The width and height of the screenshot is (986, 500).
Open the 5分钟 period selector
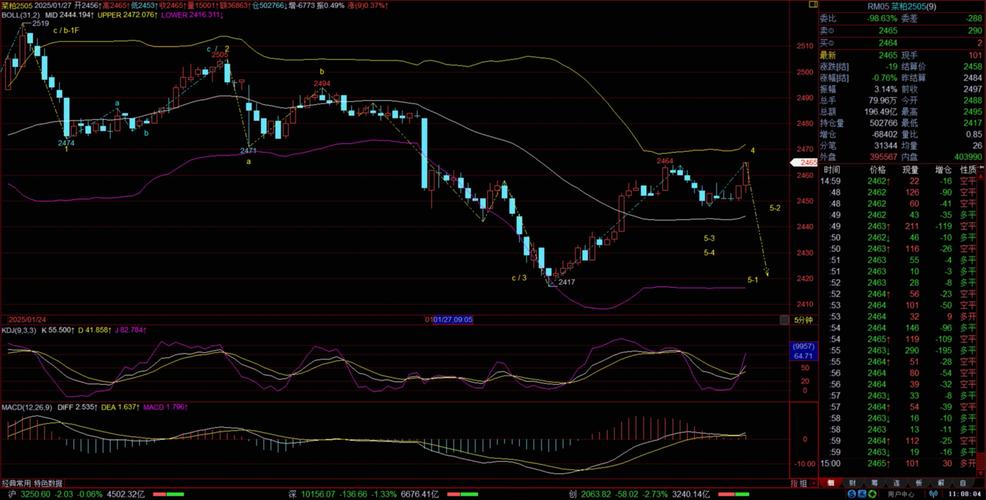click(x=802, y=319)
